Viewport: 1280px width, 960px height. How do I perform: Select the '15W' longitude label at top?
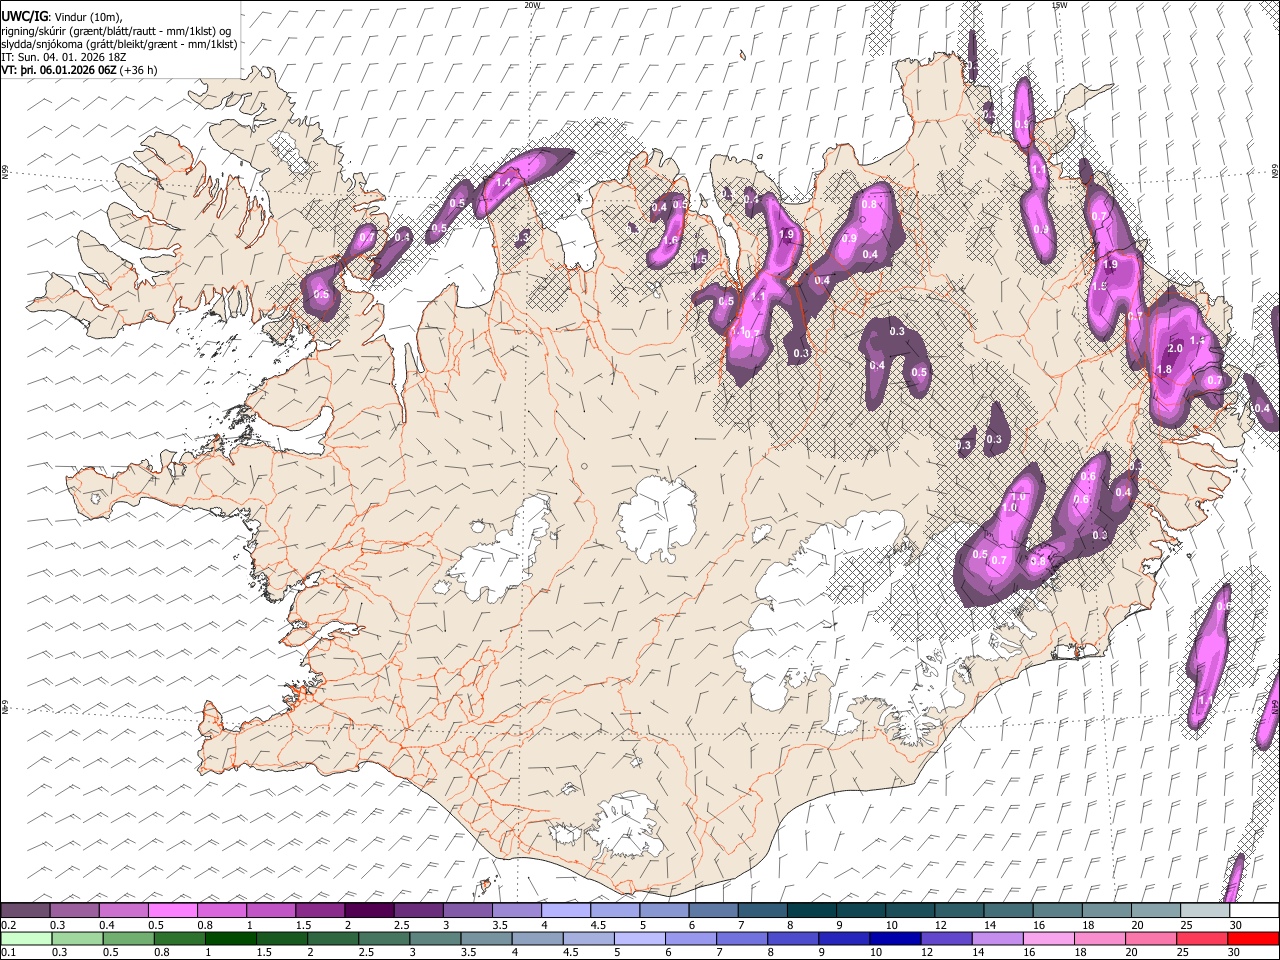pos(1059,5)
